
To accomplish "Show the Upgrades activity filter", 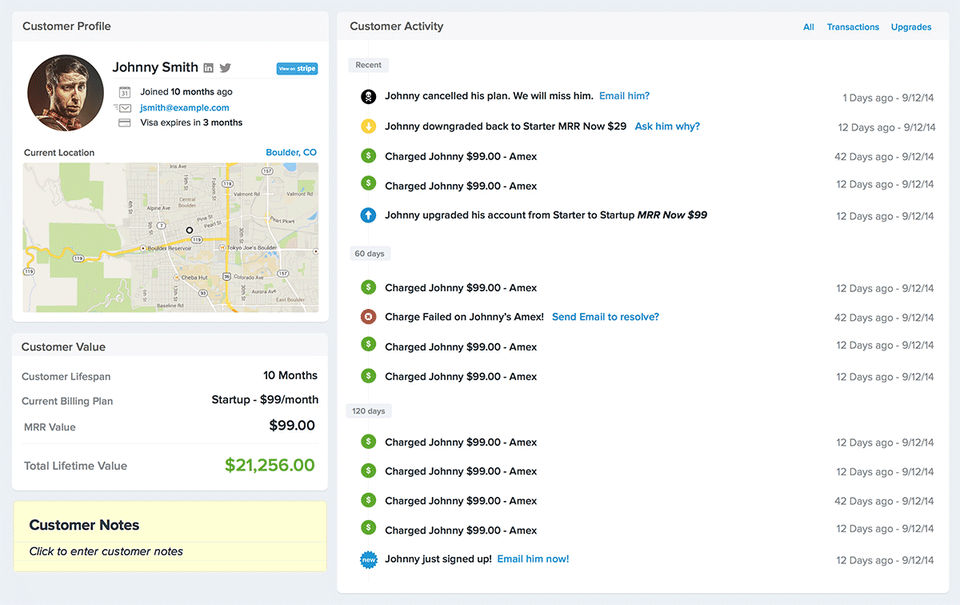I will tap(911, 27).
